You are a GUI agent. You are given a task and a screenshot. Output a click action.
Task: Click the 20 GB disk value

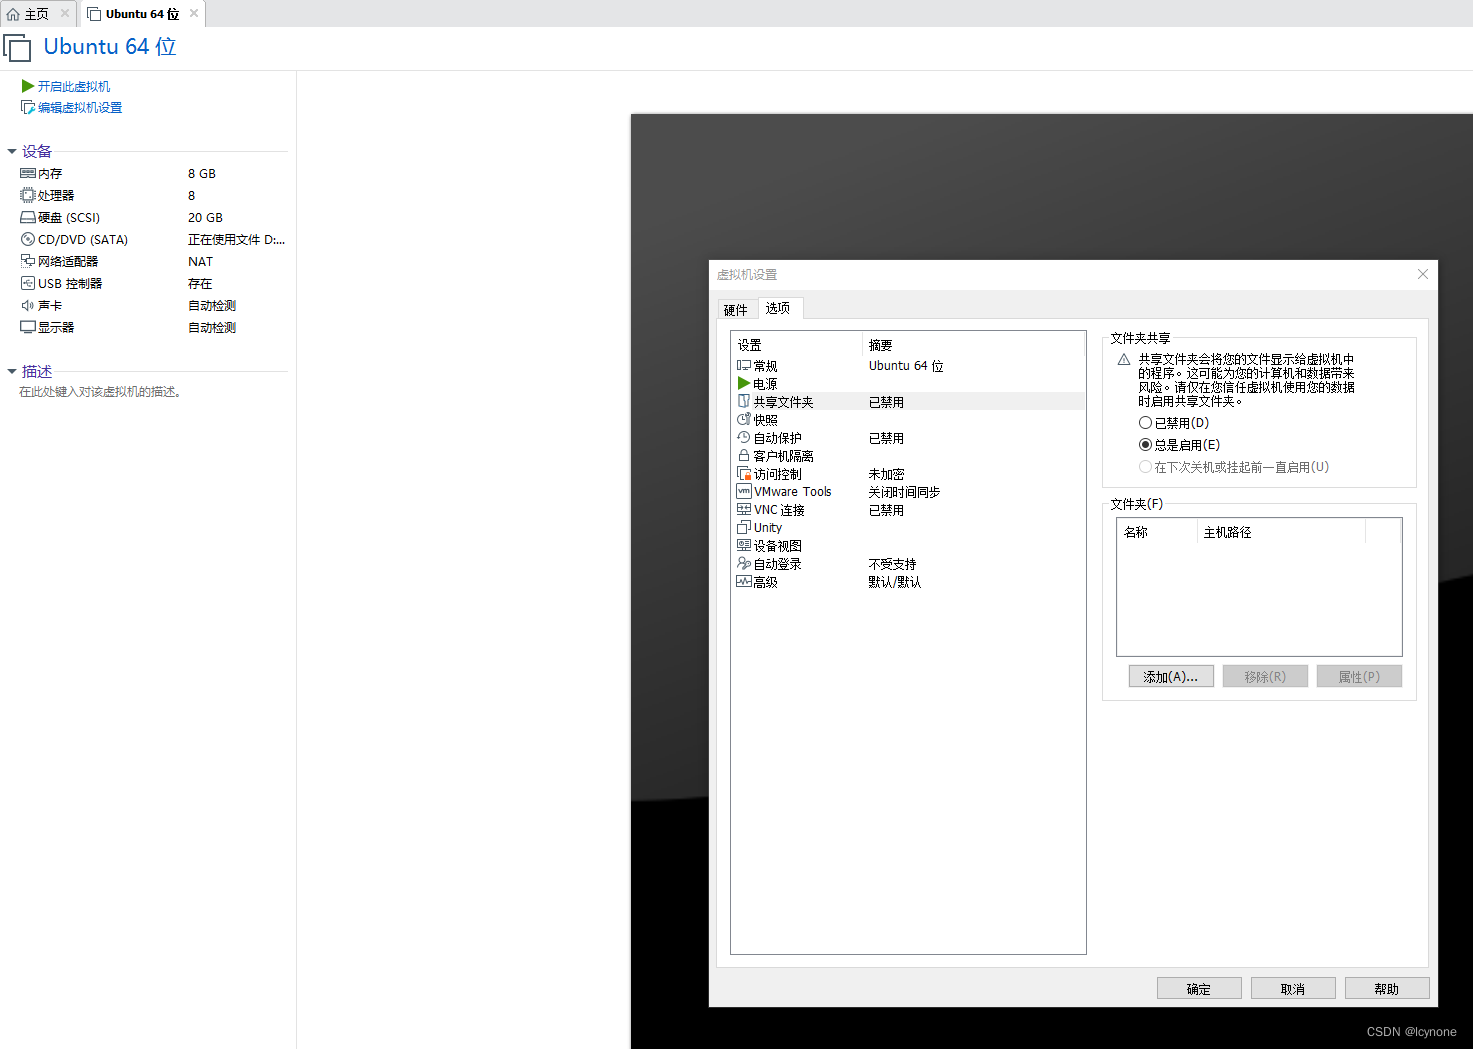(206, 218)
